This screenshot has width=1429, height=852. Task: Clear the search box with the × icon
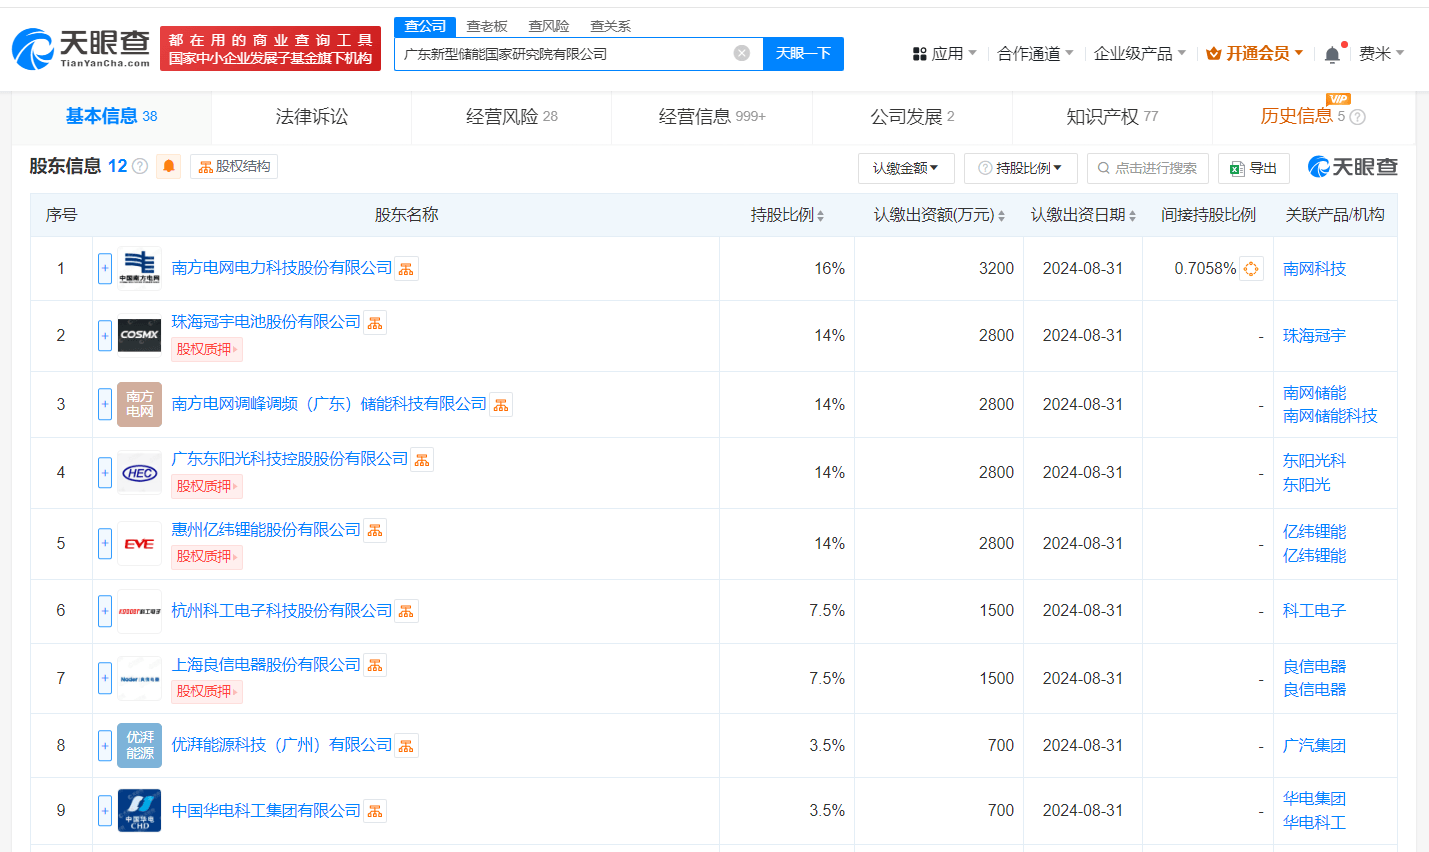[x=740, y=53]
